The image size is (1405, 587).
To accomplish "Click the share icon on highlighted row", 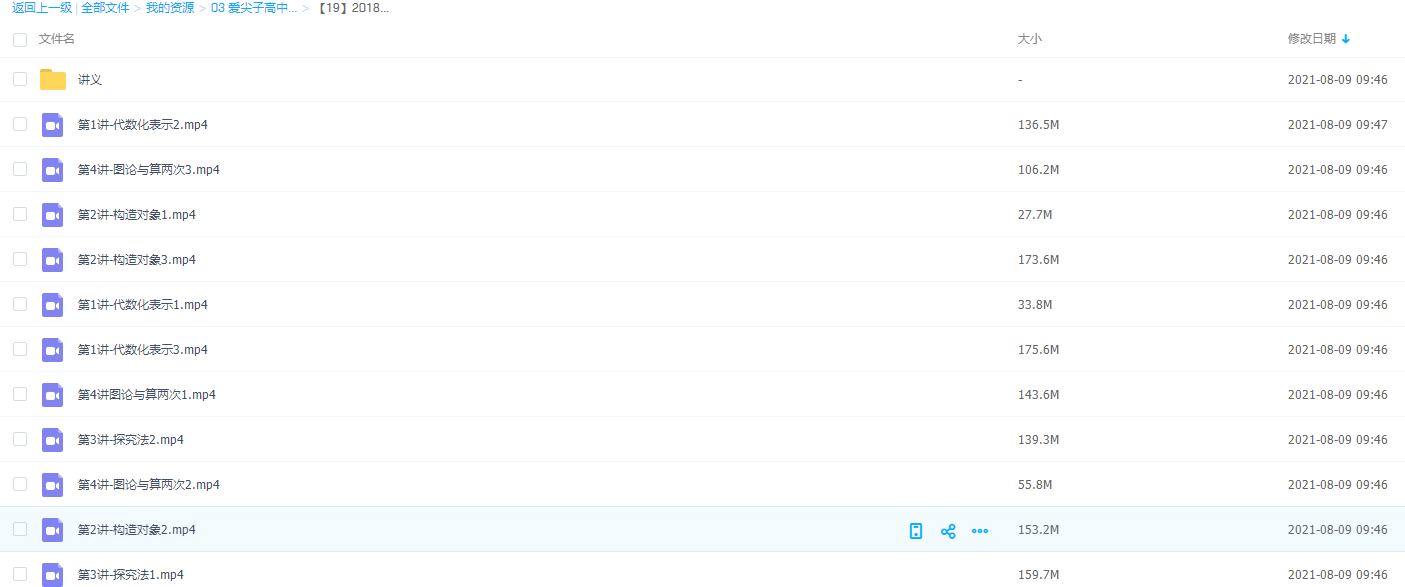I will 948,531.
